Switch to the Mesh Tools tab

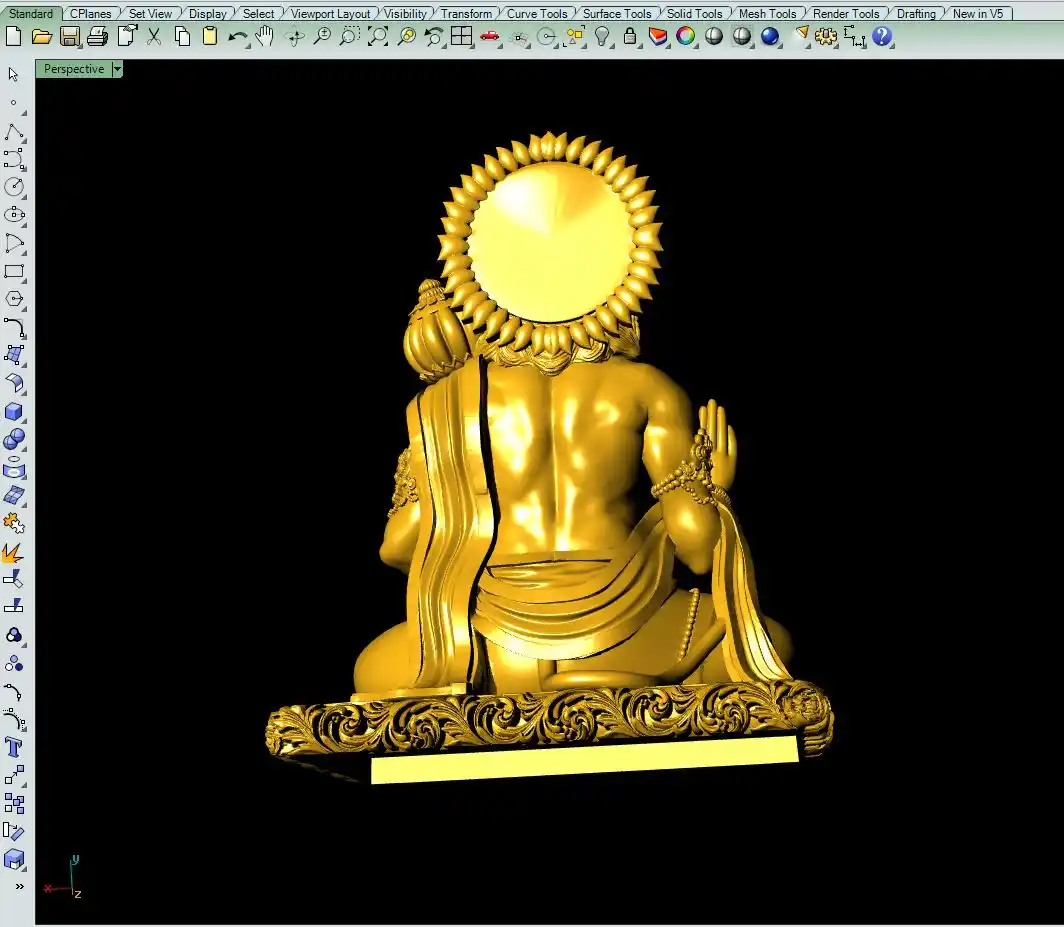point(767,14)
